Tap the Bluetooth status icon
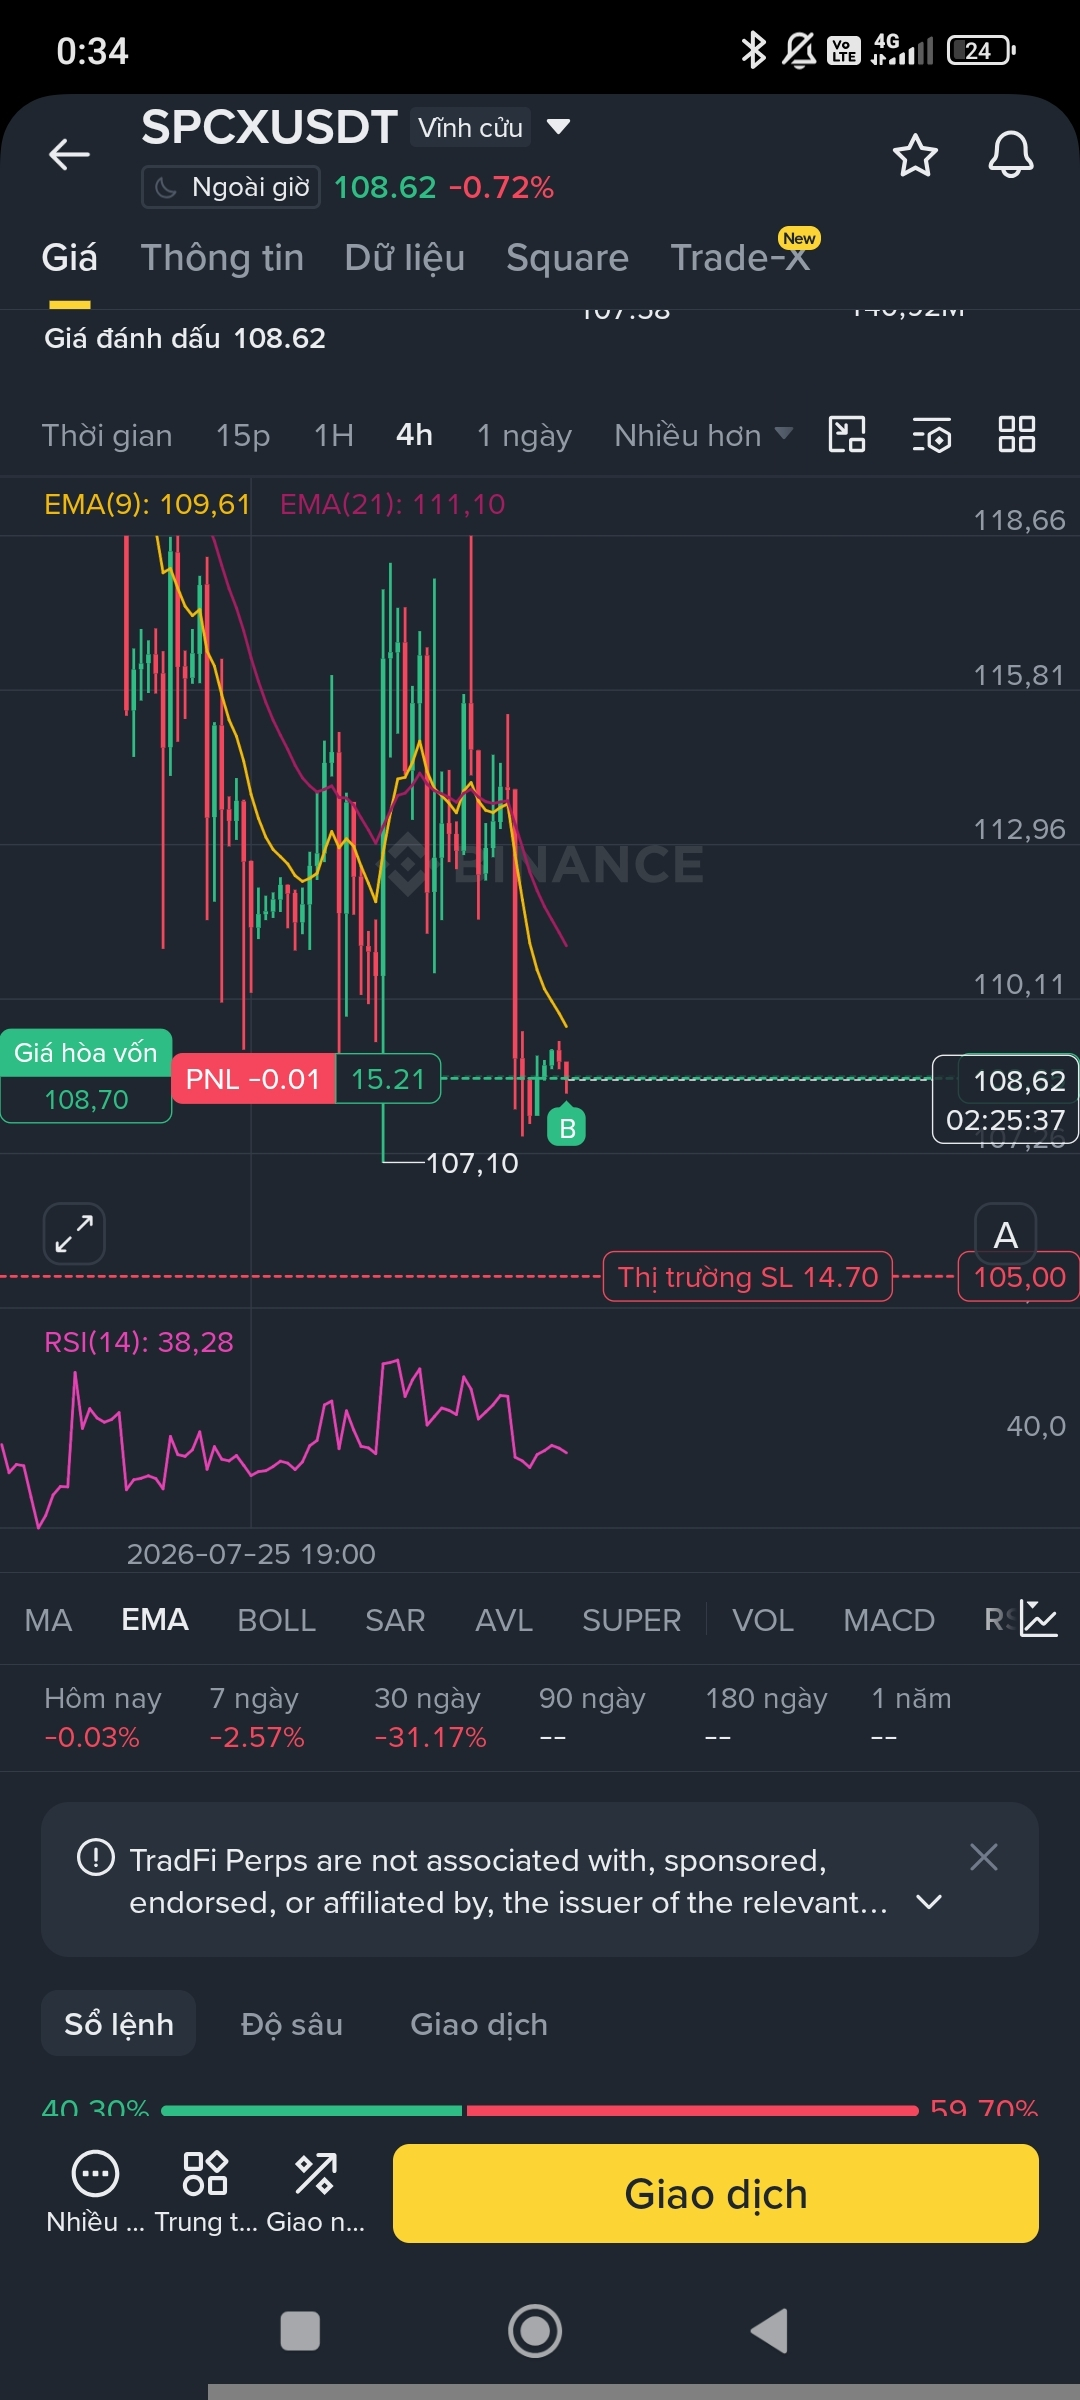Screen dimensions: 1080x2400 (753, 50)
